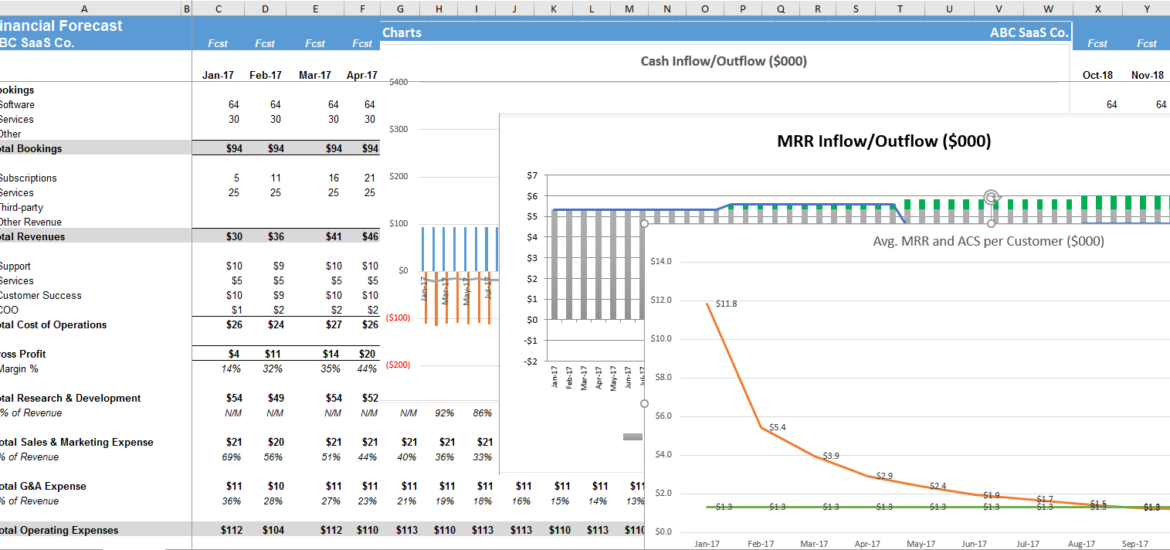Click the Gross Profit row label
The width and height of the screenshot is (1170, 550).
pyautogui.click(x=23, y=354)
